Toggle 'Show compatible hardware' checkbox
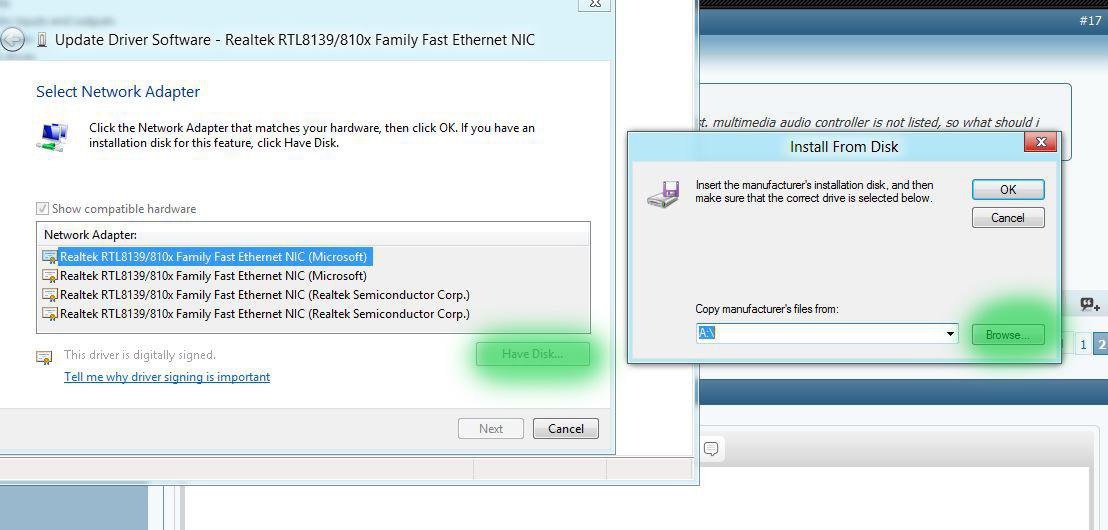The height and width of the screenshot is (530, 1108). [x=42, y=209]
